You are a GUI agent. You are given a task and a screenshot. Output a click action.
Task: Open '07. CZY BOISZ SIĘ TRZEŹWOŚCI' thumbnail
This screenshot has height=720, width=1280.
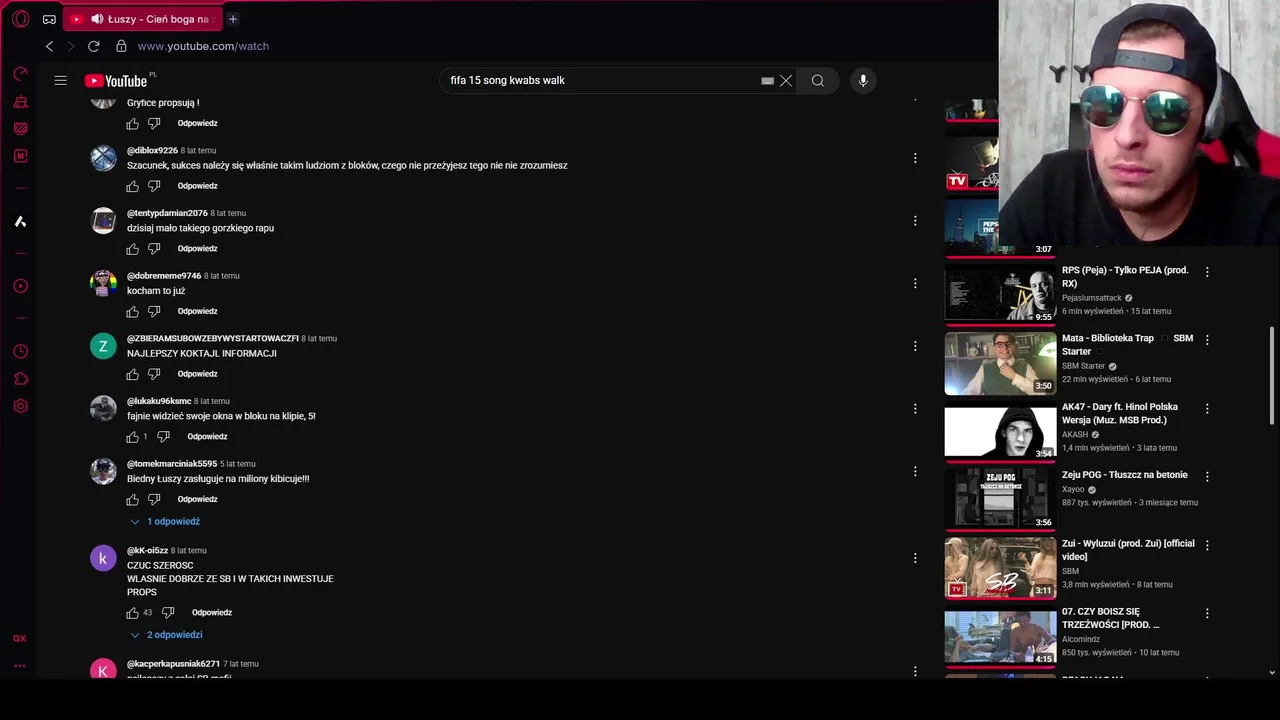click(x=1000, y=636)
